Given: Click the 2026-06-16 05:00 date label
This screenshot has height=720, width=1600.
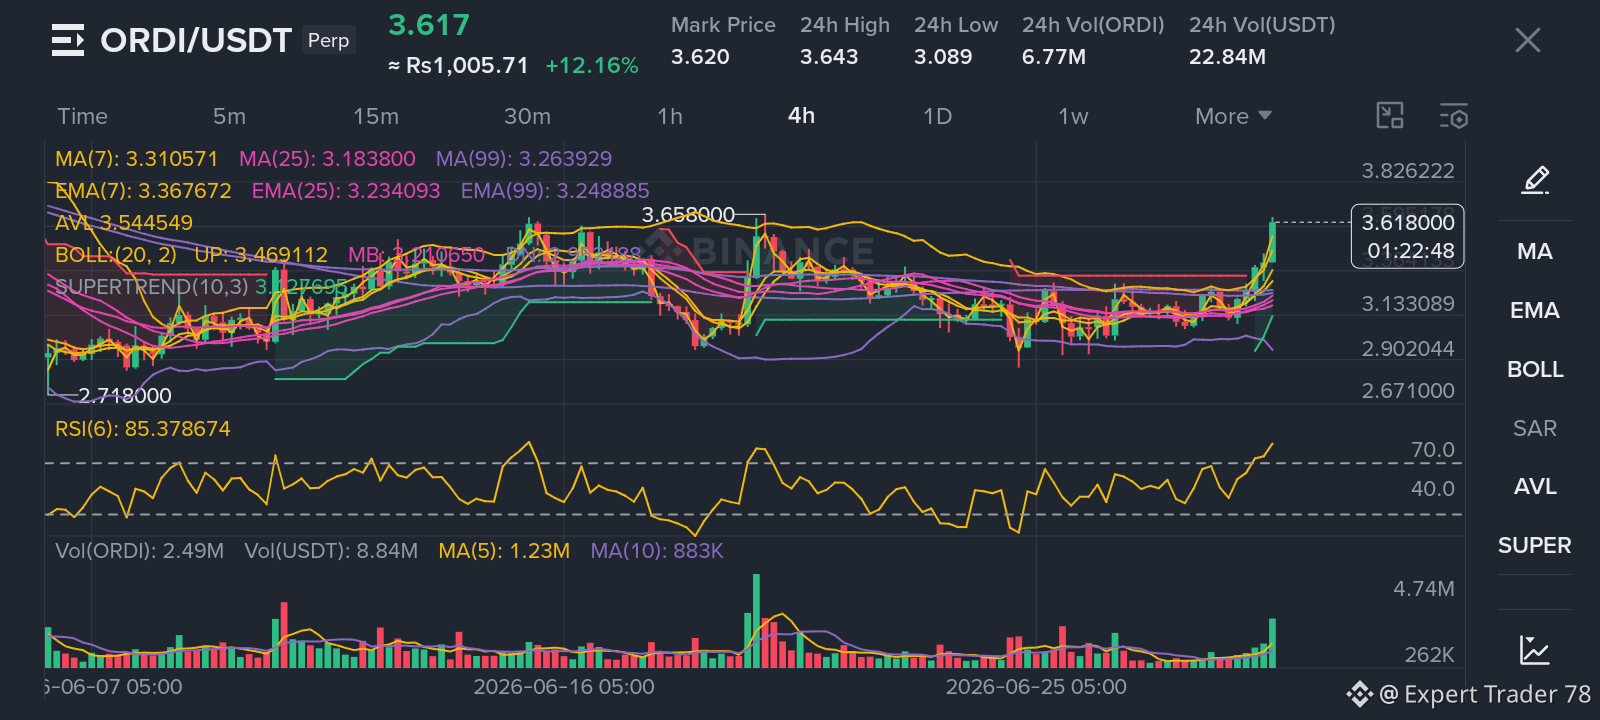Looking at the screenshot, I should coord(564,687).
